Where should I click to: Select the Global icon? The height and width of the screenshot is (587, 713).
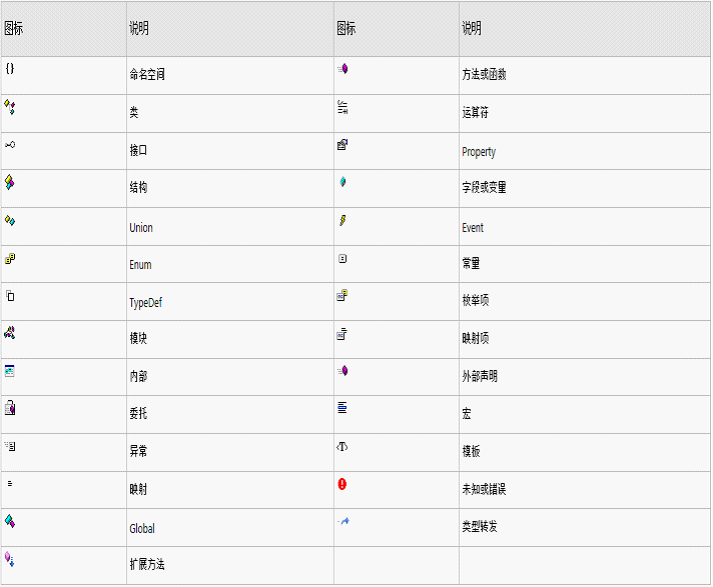(x=10, y=521)
